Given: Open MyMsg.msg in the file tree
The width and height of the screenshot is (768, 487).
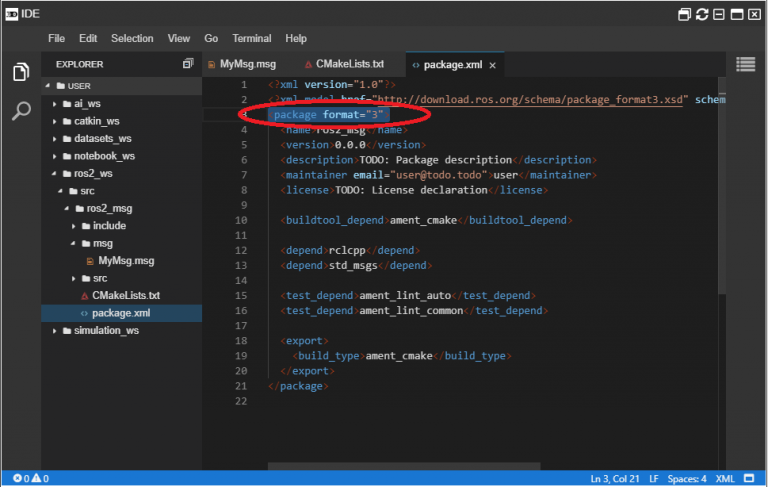Looking at the screenshot, I should [x=126, y=261].
